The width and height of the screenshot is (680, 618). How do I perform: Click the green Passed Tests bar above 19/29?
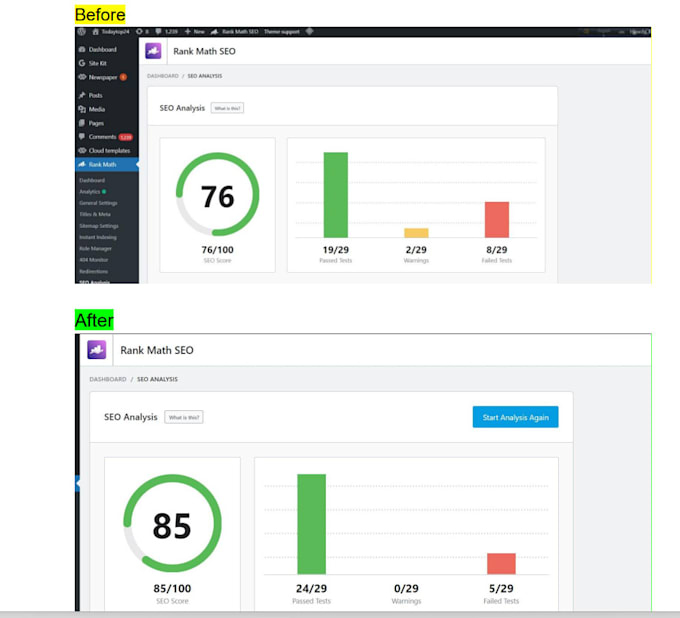(336, 195)
